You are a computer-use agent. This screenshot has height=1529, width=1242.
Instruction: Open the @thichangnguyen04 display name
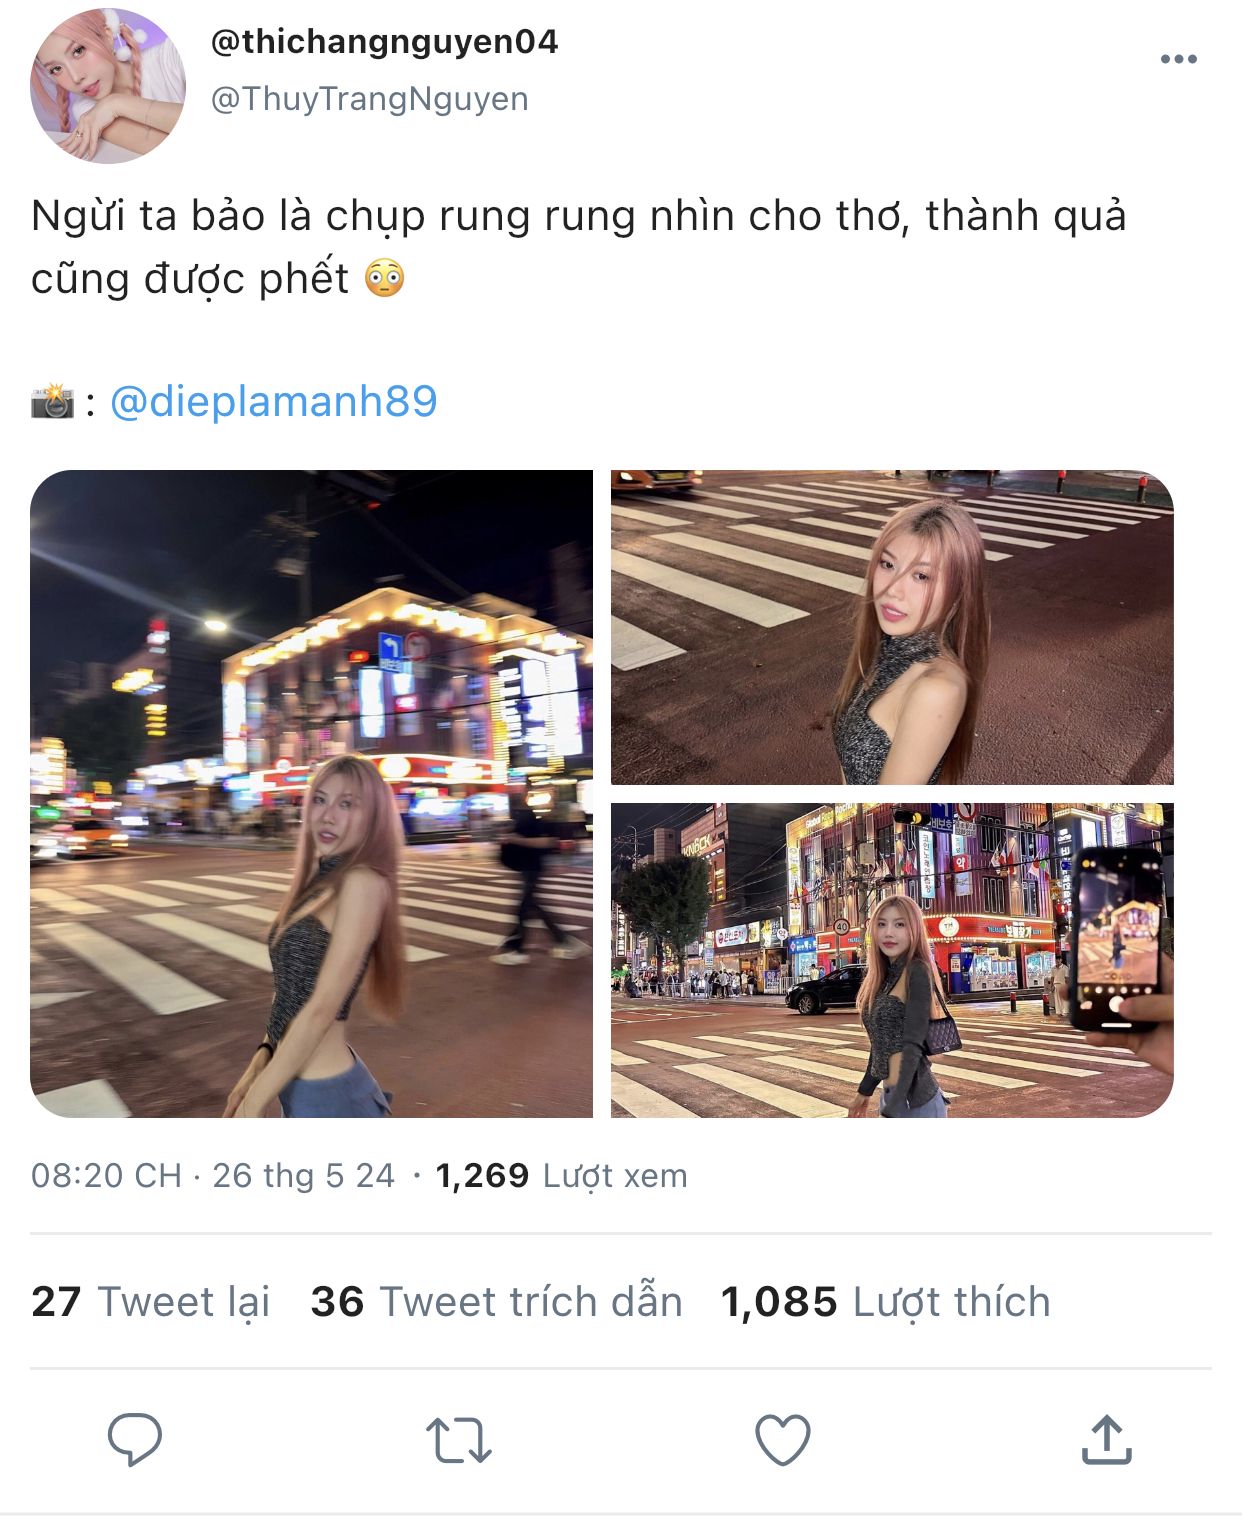[384, 41]
